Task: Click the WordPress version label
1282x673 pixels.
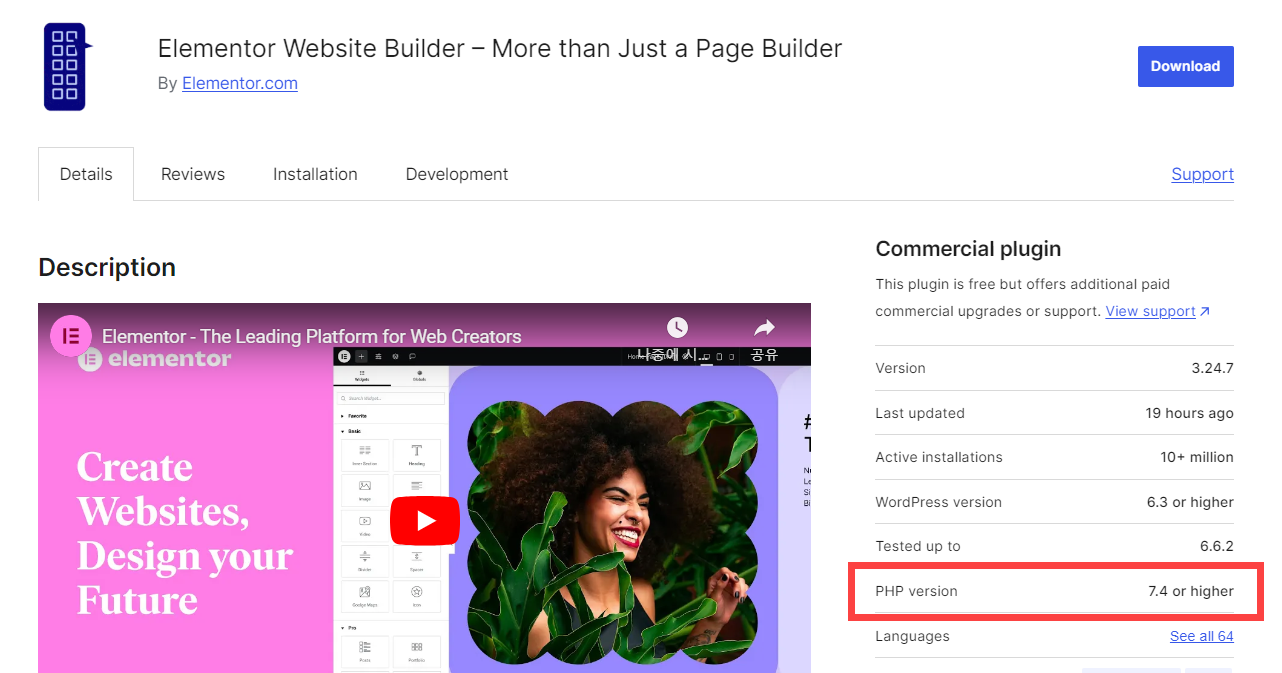Action: pyautogui.click(x=938, y=502)
